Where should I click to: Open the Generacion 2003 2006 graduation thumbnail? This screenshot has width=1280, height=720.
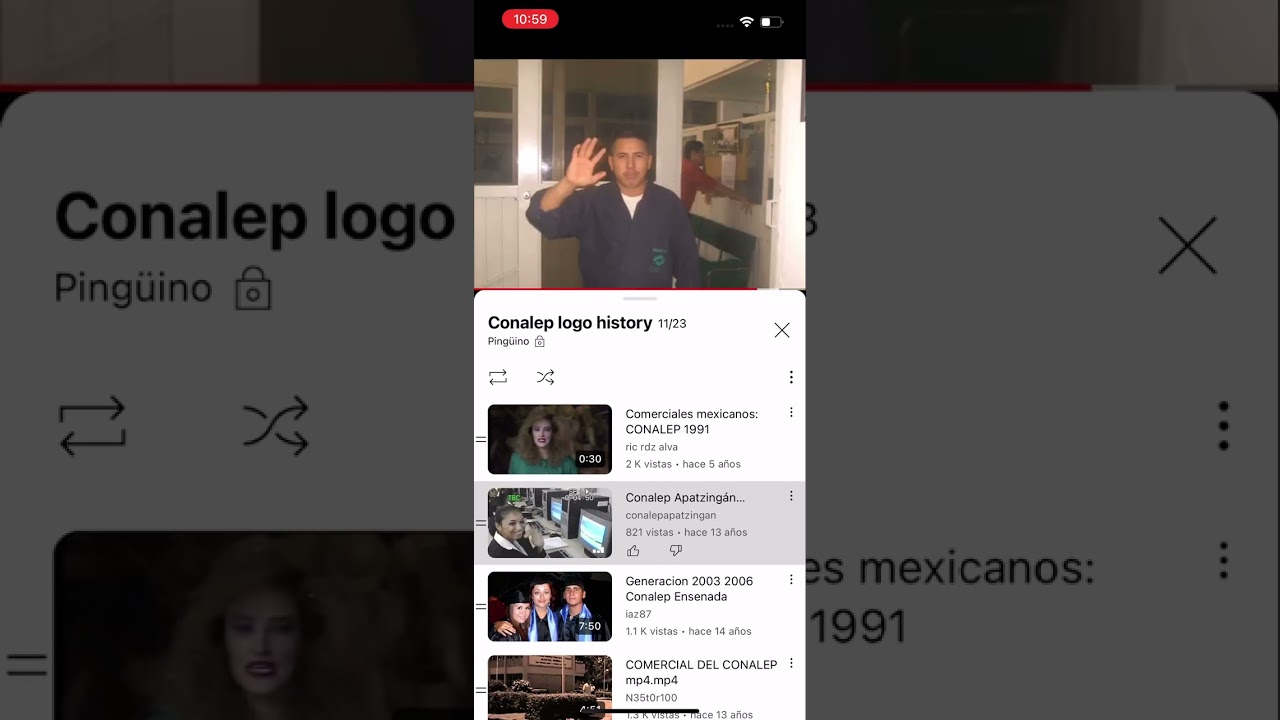pos(550,606)
